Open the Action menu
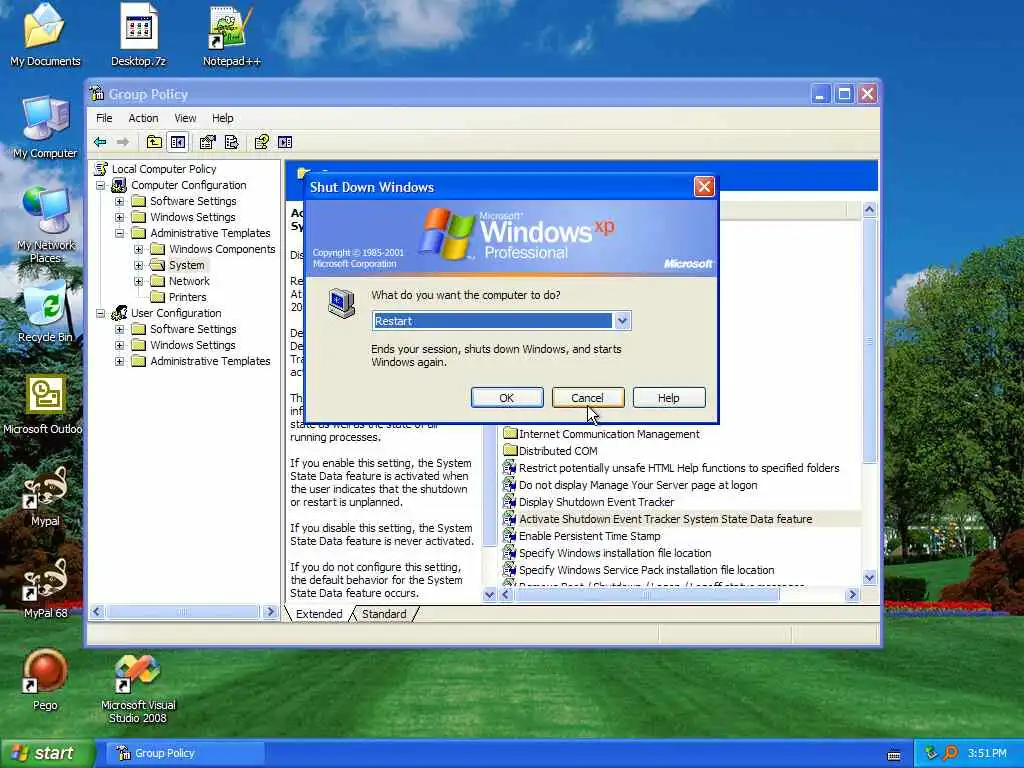Viewport: 1024px width, 768px height. (x=143, y=118)
